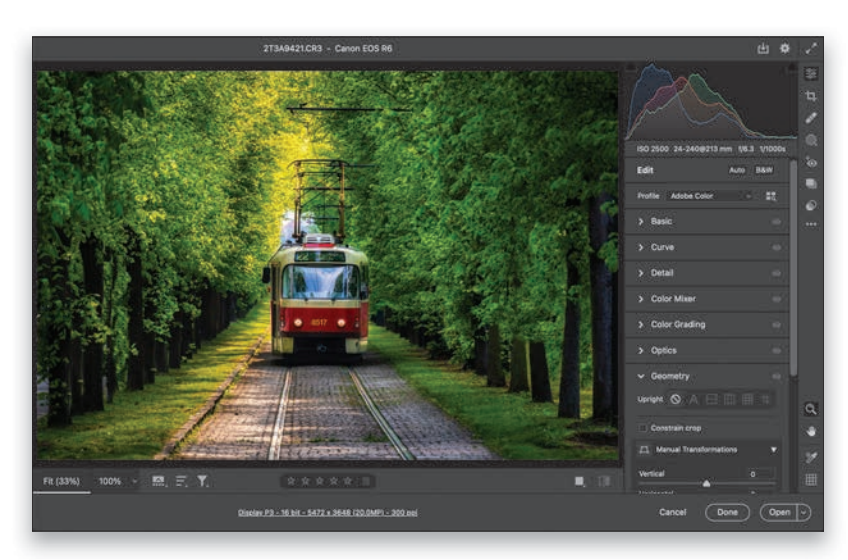The width and height of the screenshot is (848, 560).
Task: Enable the Constrain crop checkbox
Action: pyautogui.click(x=643, y=428)
